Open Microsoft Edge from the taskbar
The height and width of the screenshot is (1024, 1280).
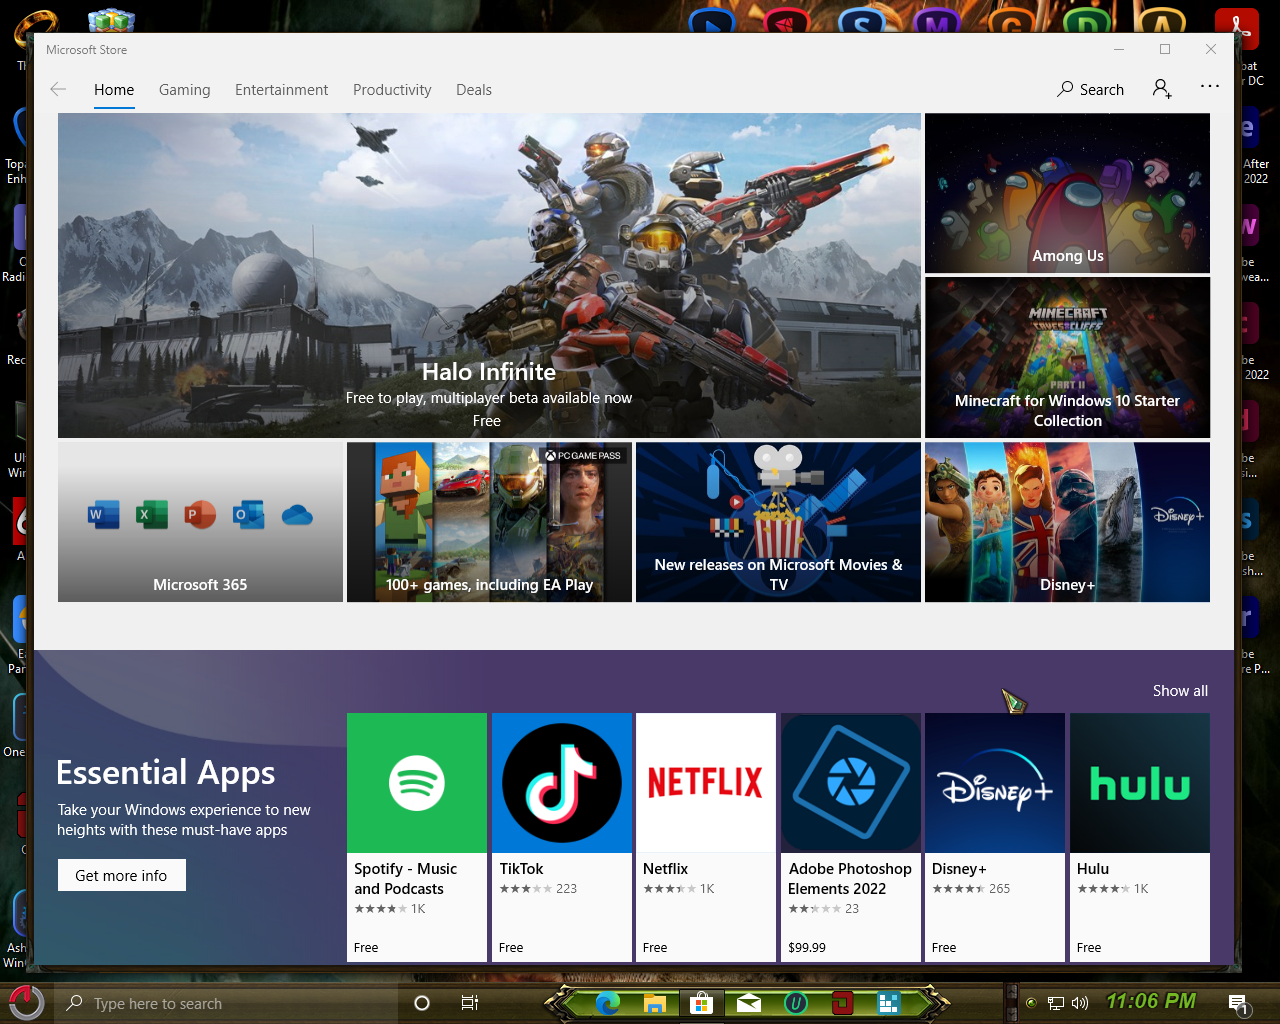(607, 1003)
